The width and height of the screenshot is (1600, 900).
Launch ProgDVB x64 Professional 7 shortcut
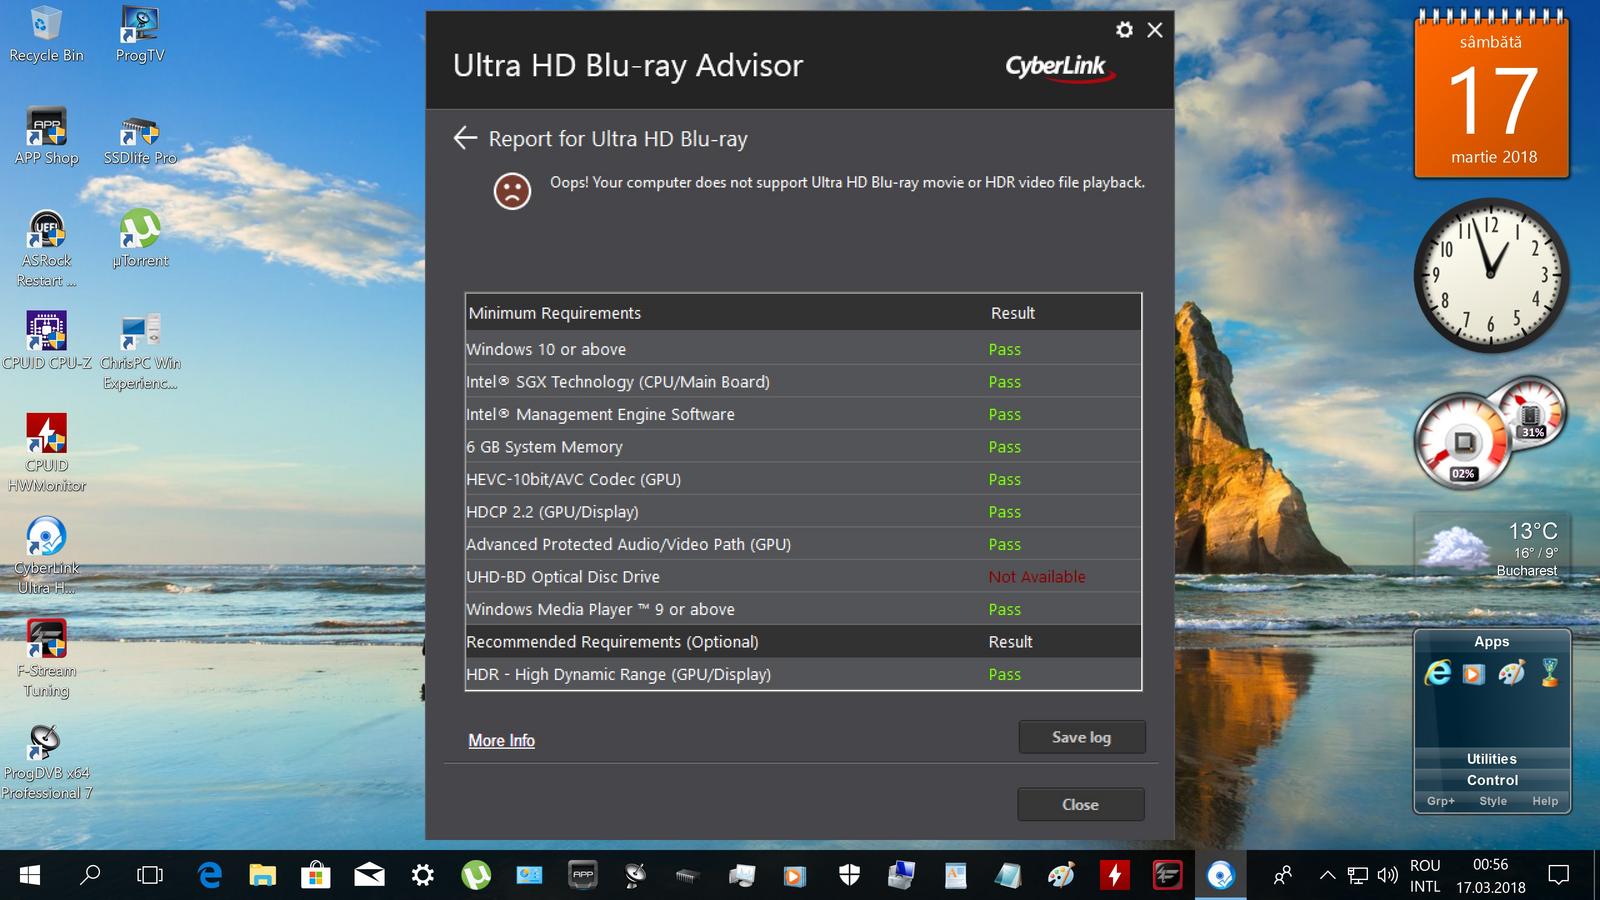pyautogui.click(x=46, y=762)
